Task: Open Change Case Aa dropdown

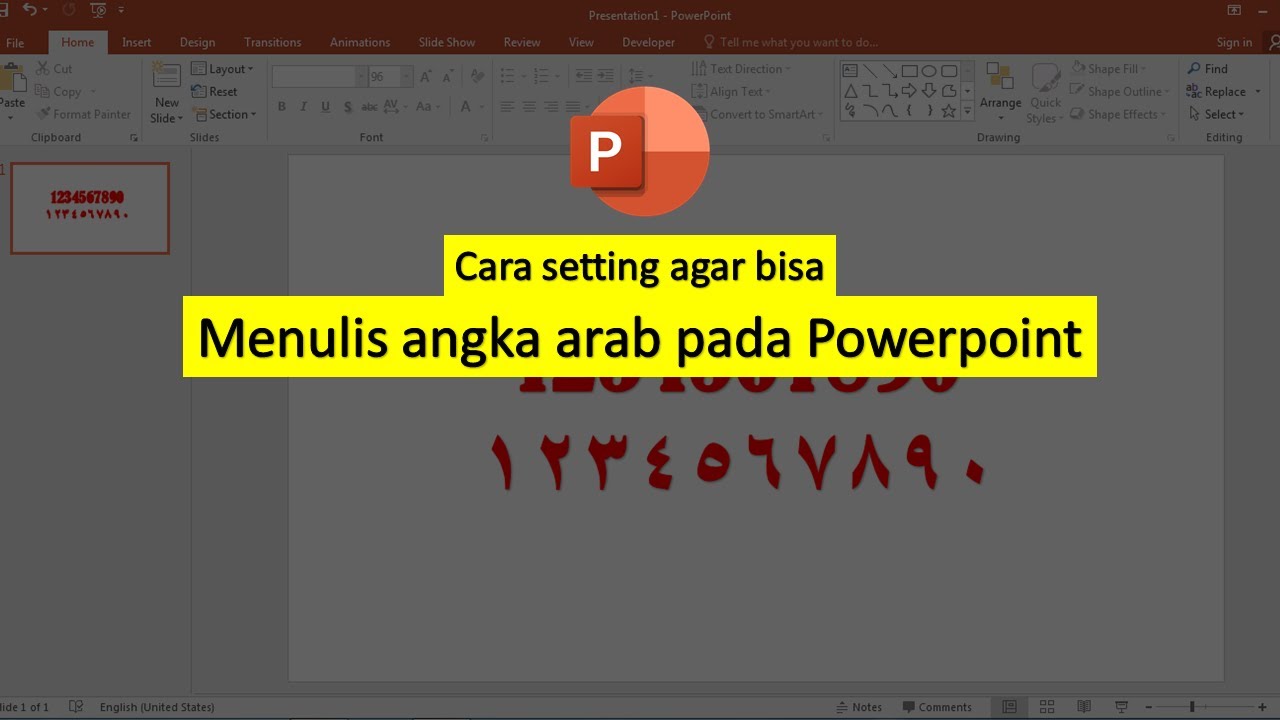Action: pyautogui.click(x=427, y=107)
